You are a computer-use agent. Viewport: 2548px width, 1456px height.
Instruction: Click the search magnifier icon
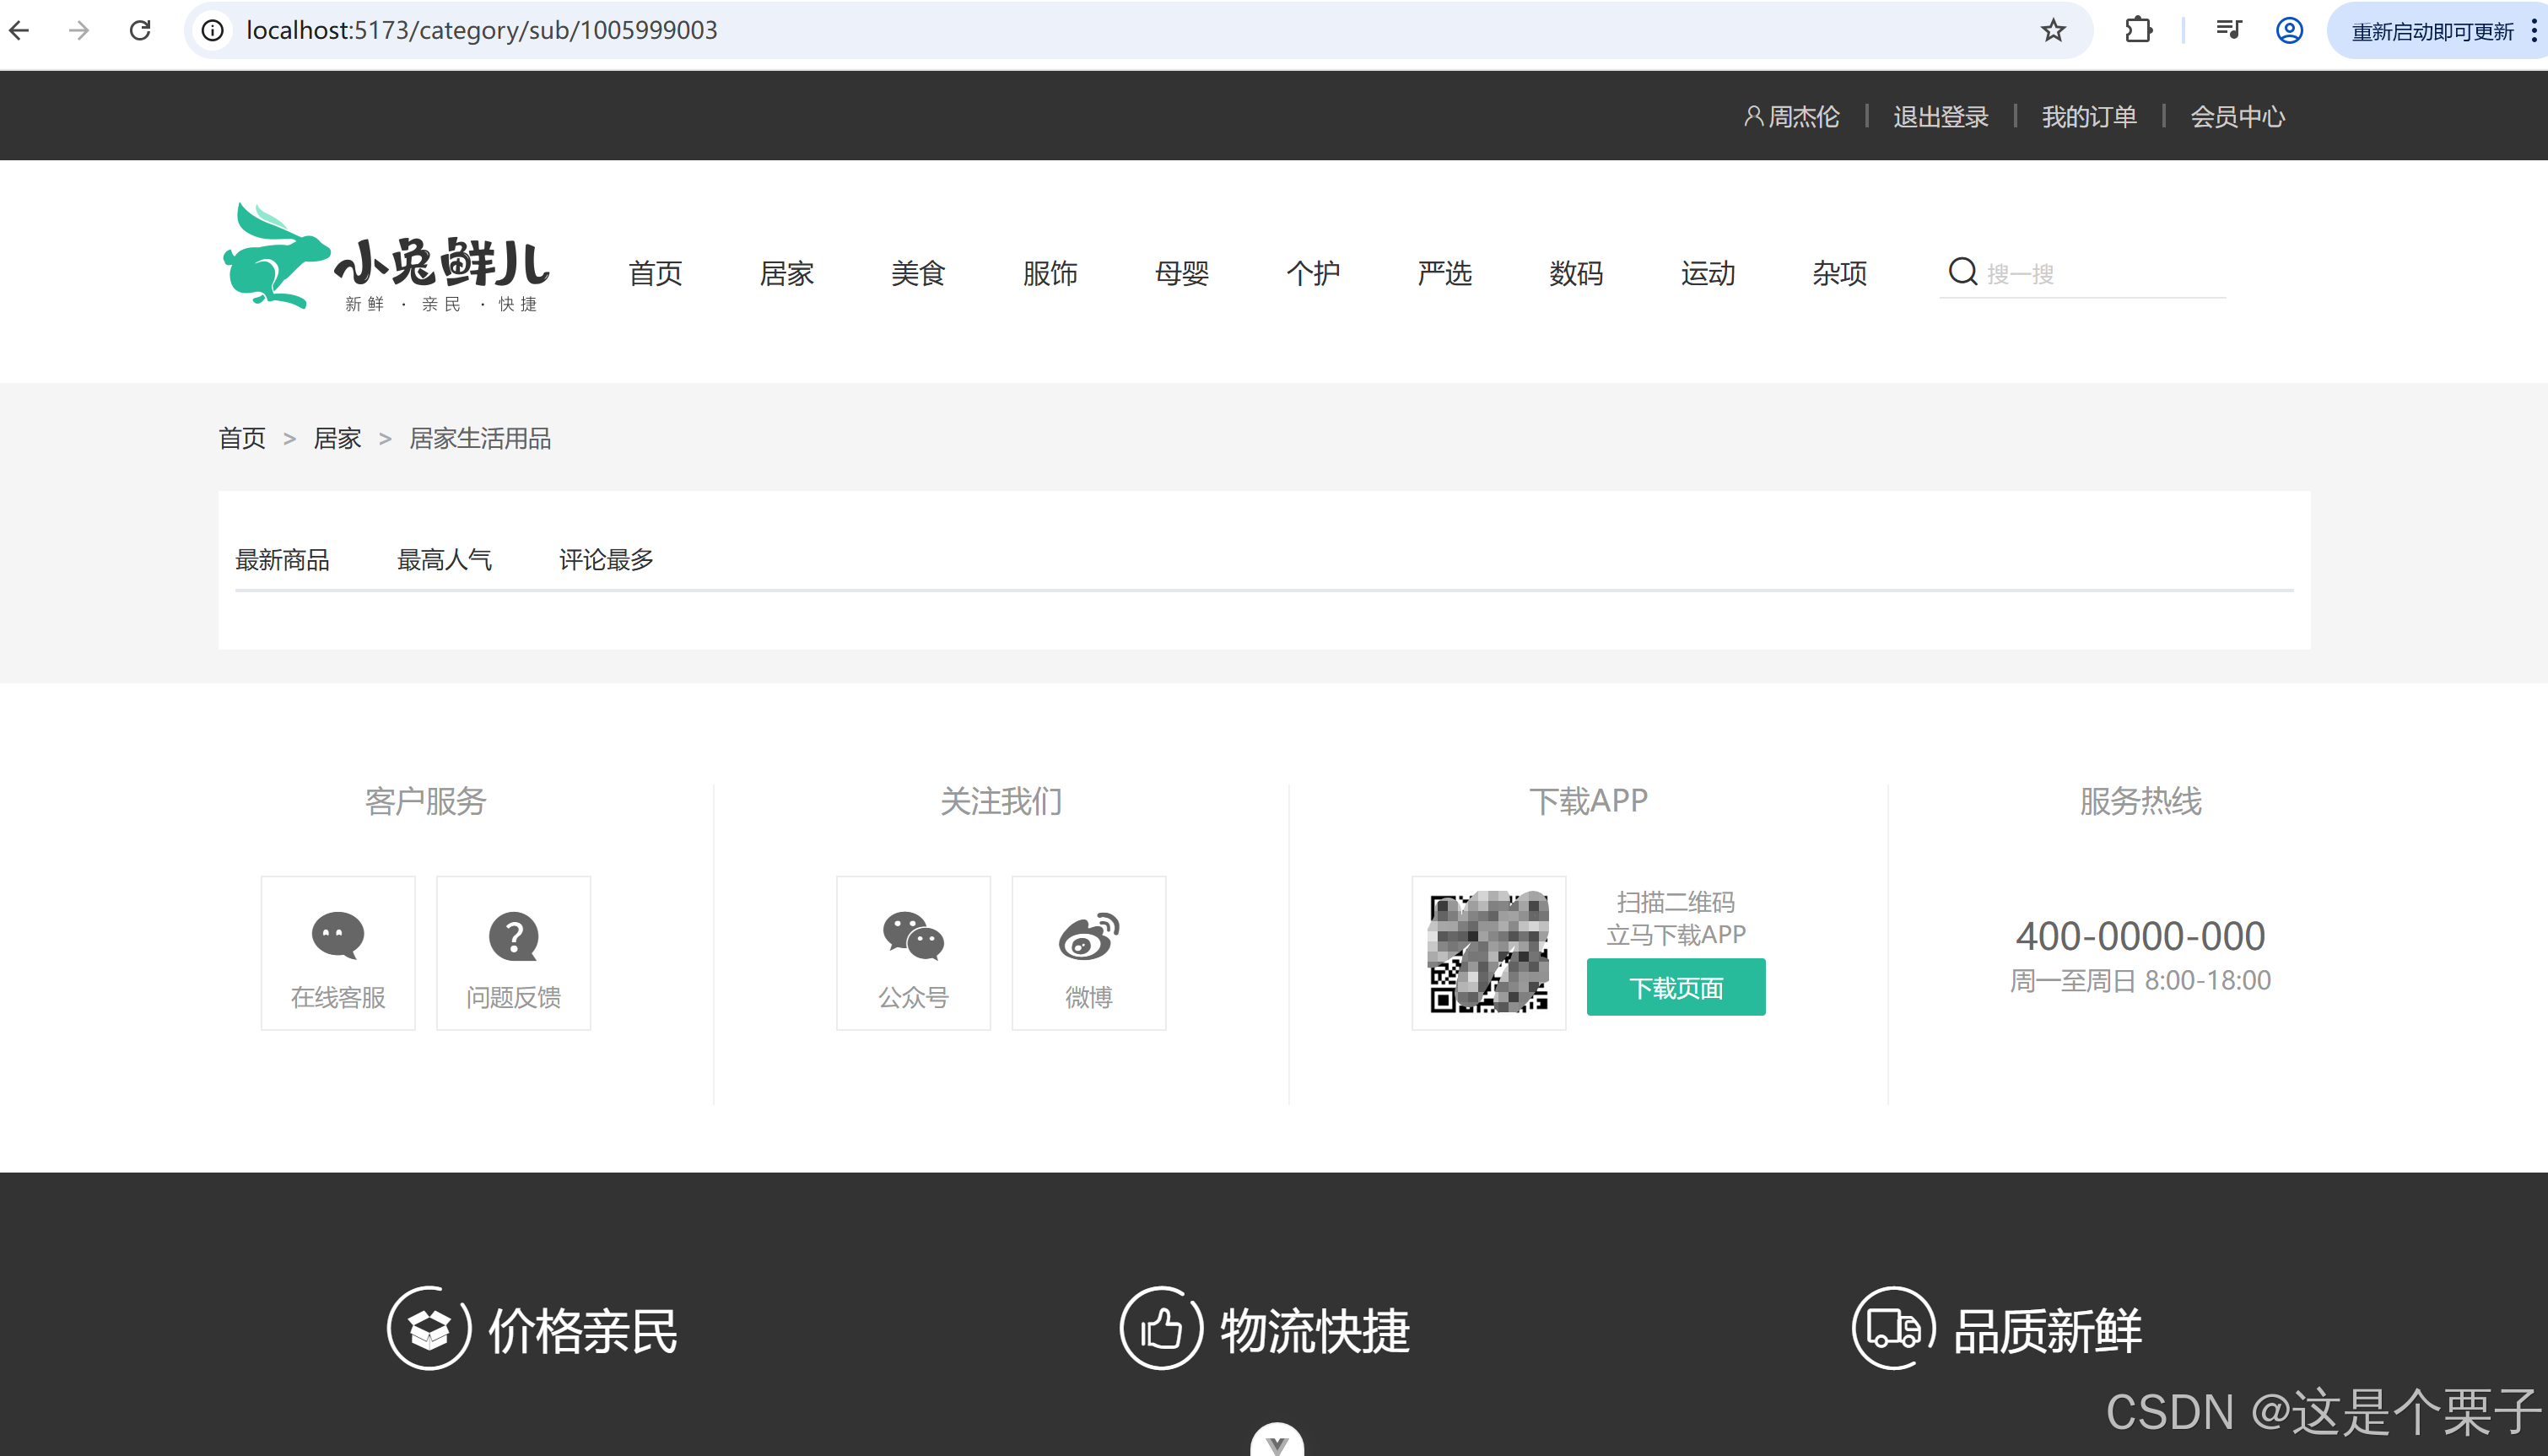(x=1962, y=272)
